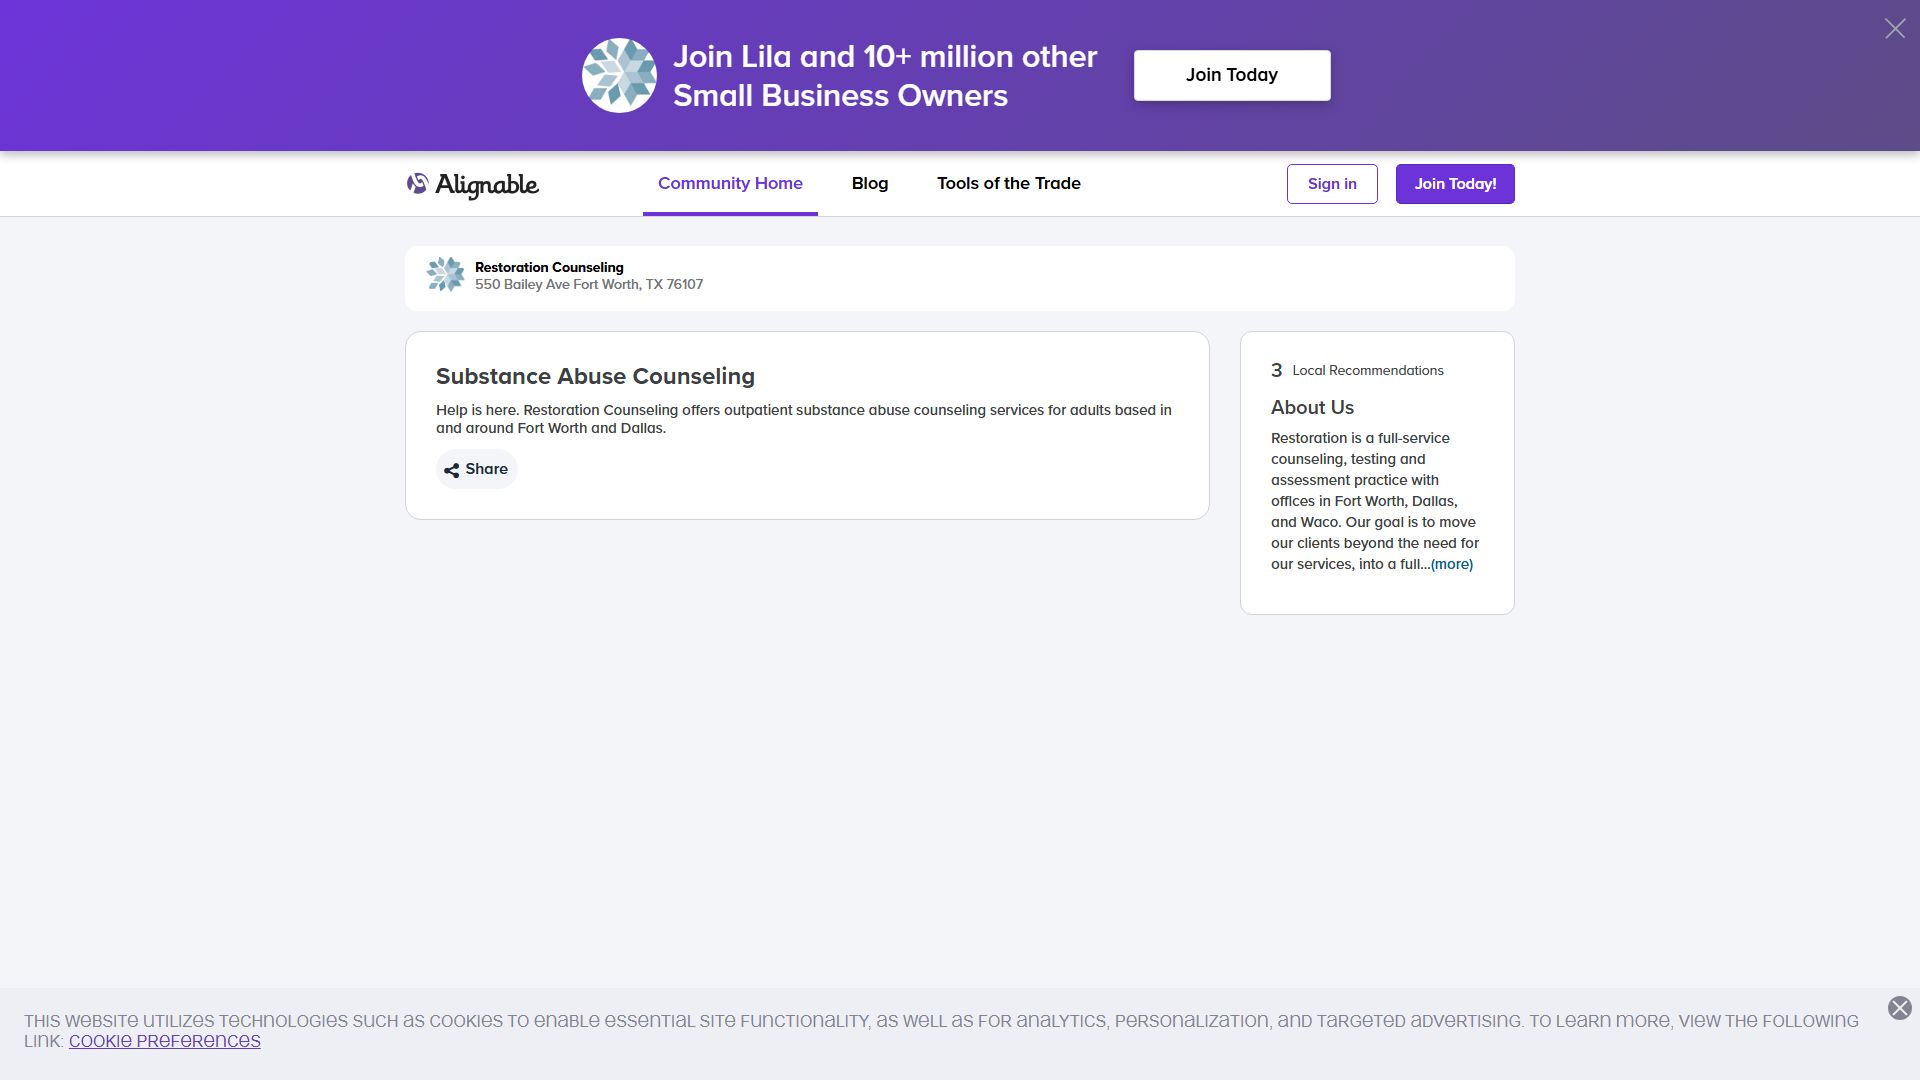Click the Sign in button
This screenshot has width=1920, height=1080.
(1331, 184)
